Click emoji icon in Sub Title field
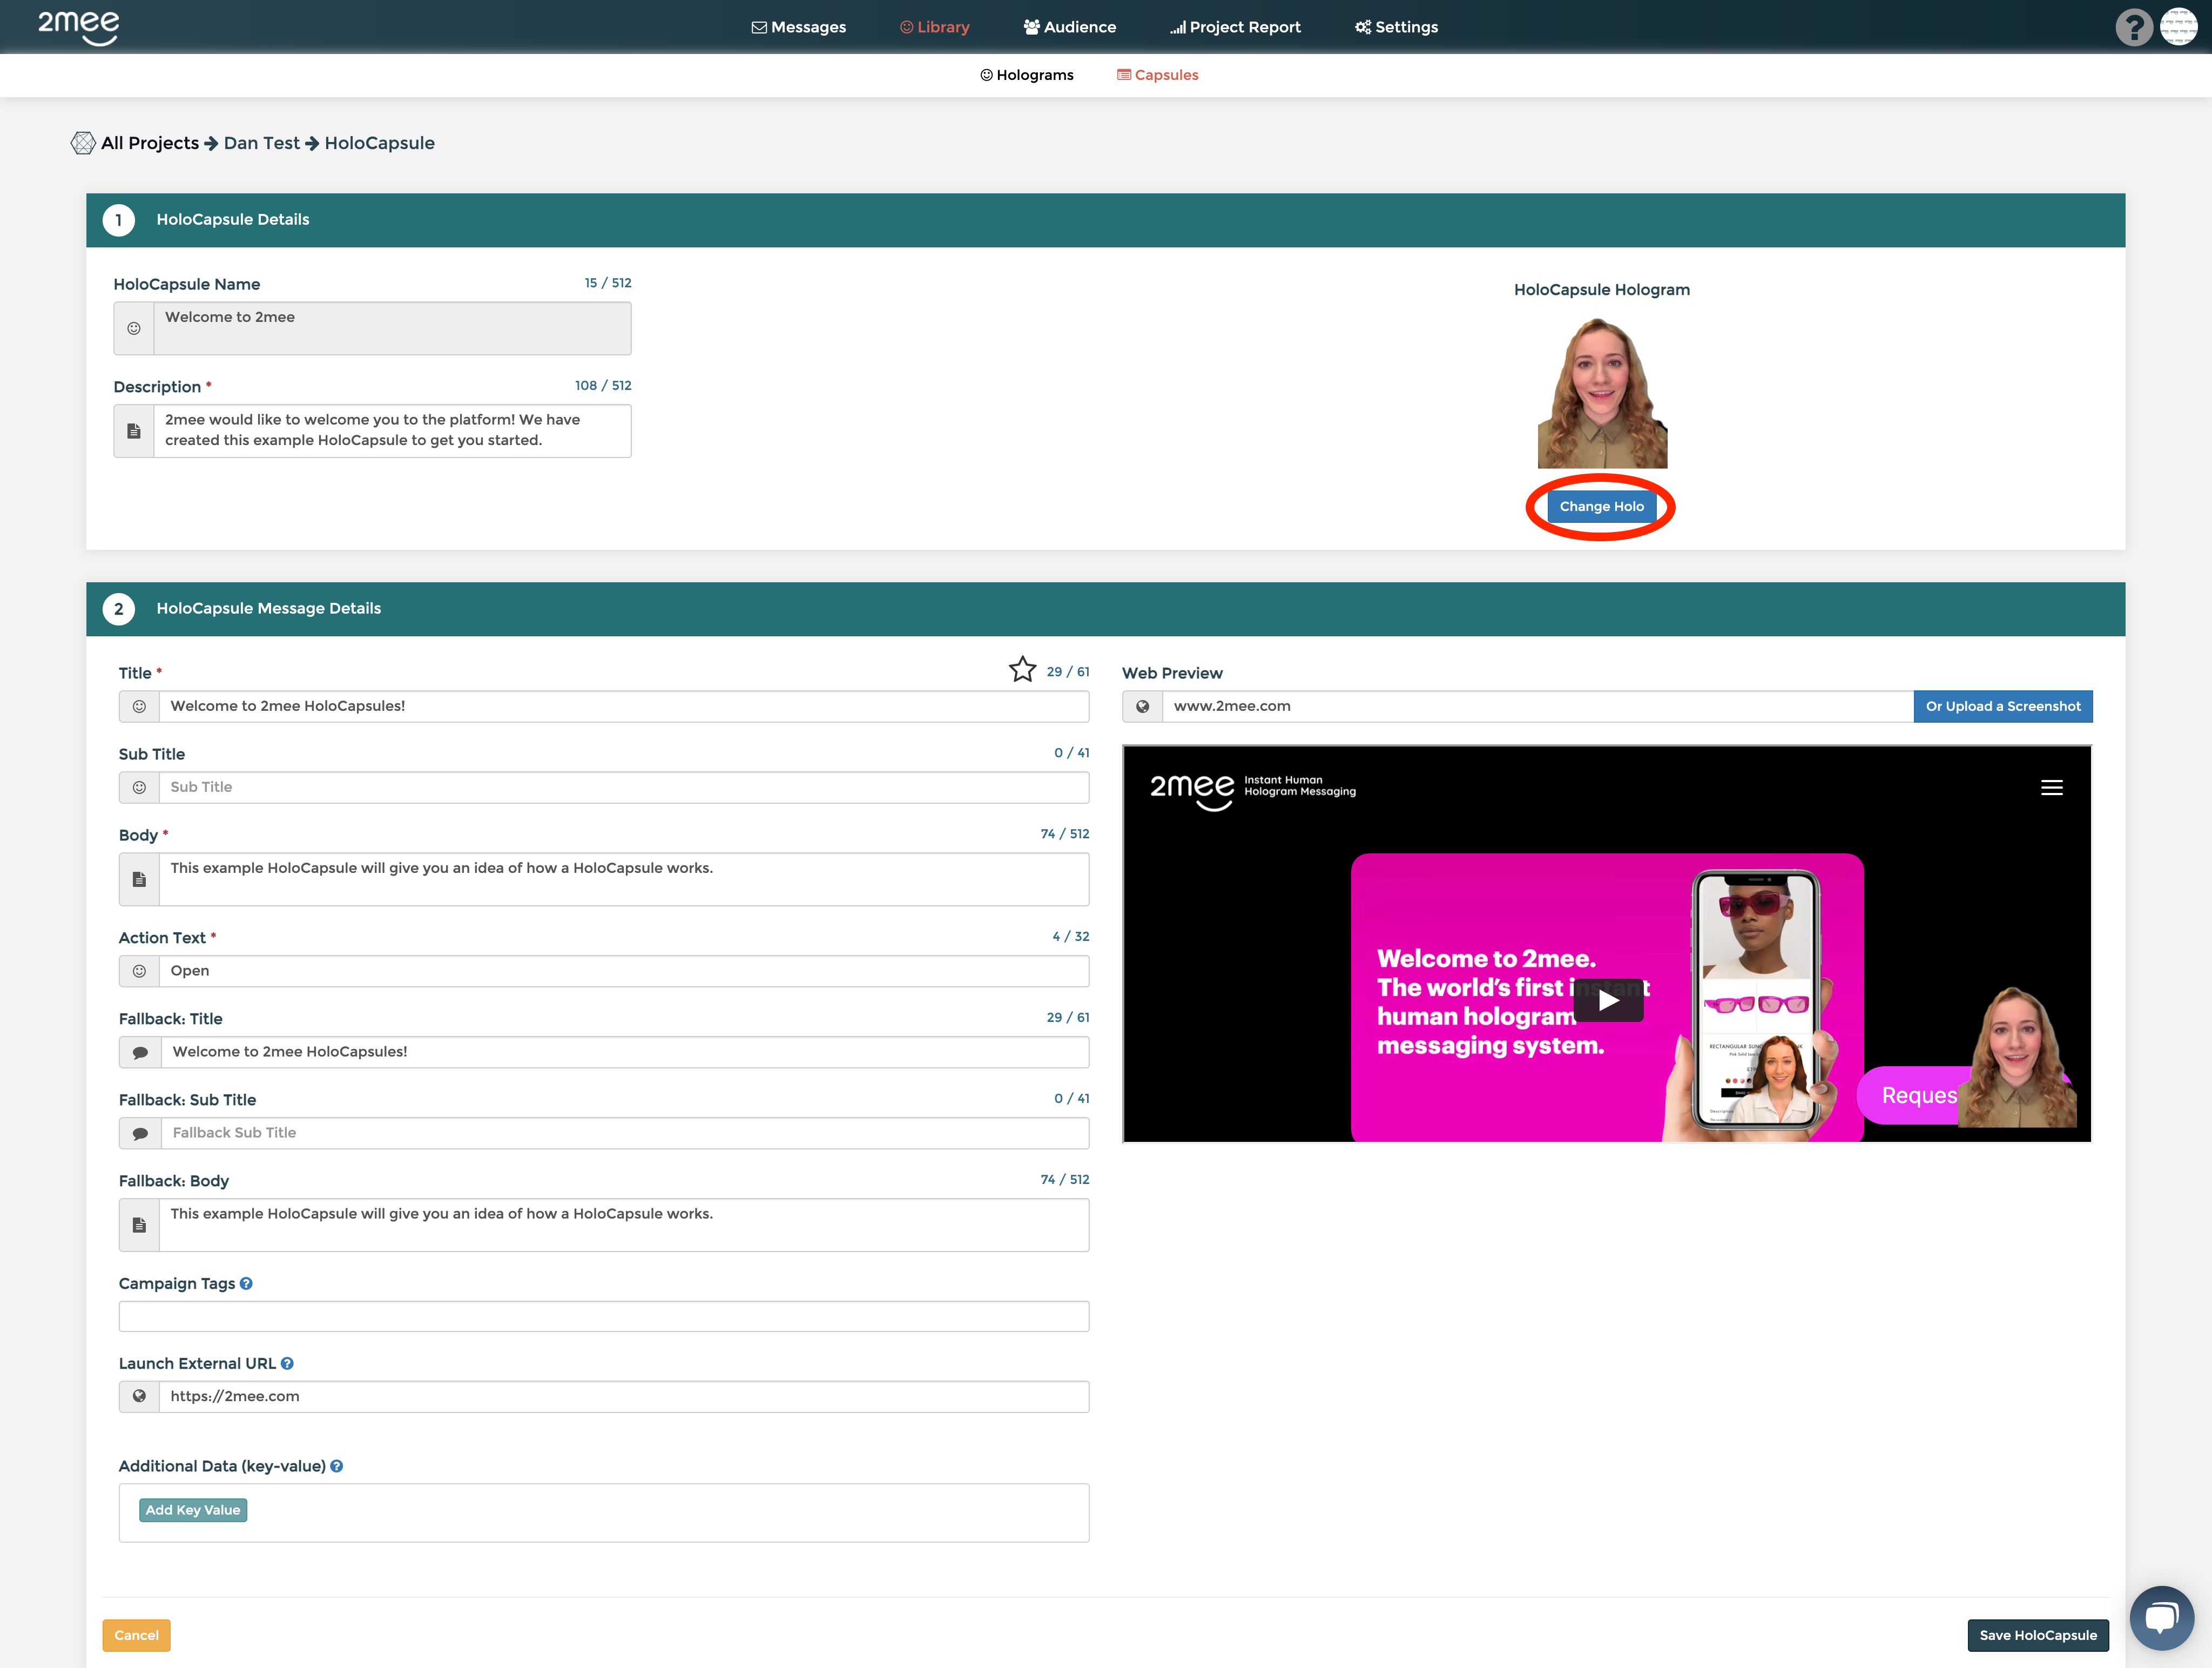Viewport: 2212px width, 1668px height. [140, 788]
